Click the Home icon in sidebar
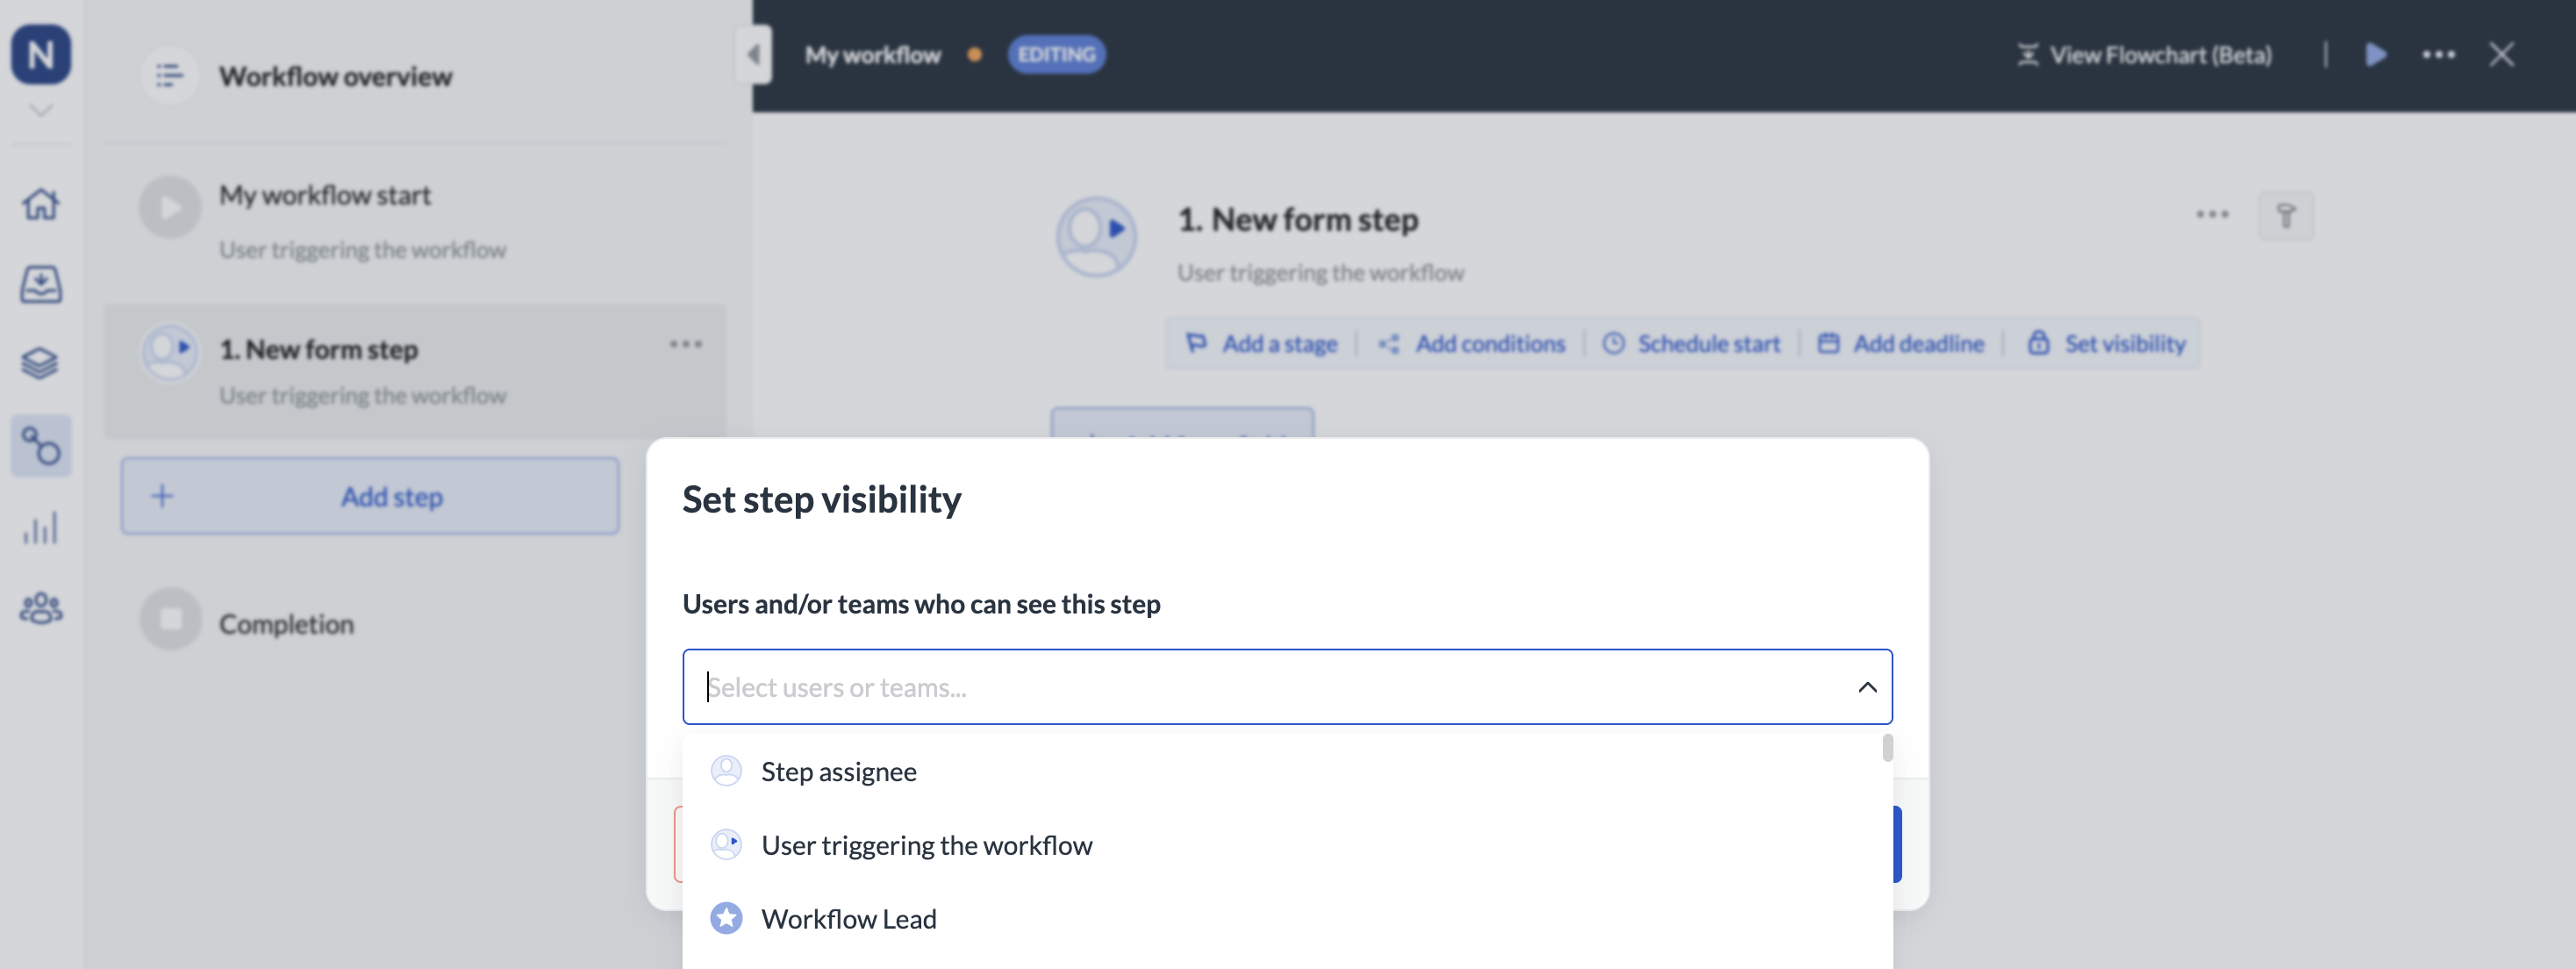 click(41, 204)
